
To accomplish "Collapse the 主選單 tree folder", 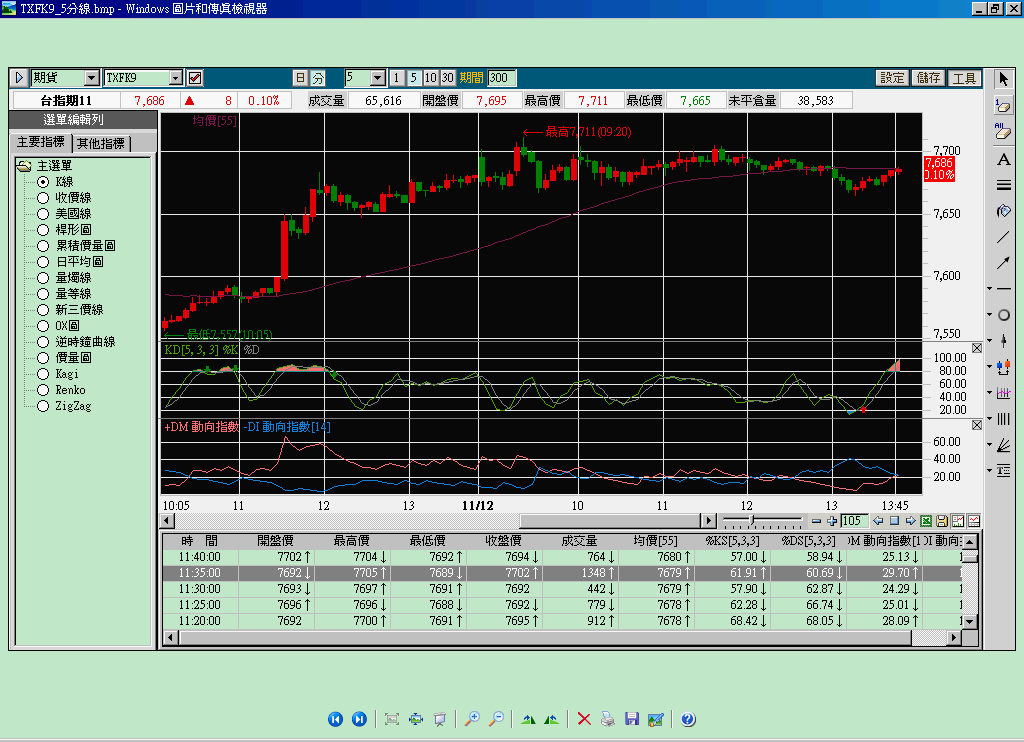I will (x=24, y=166).
